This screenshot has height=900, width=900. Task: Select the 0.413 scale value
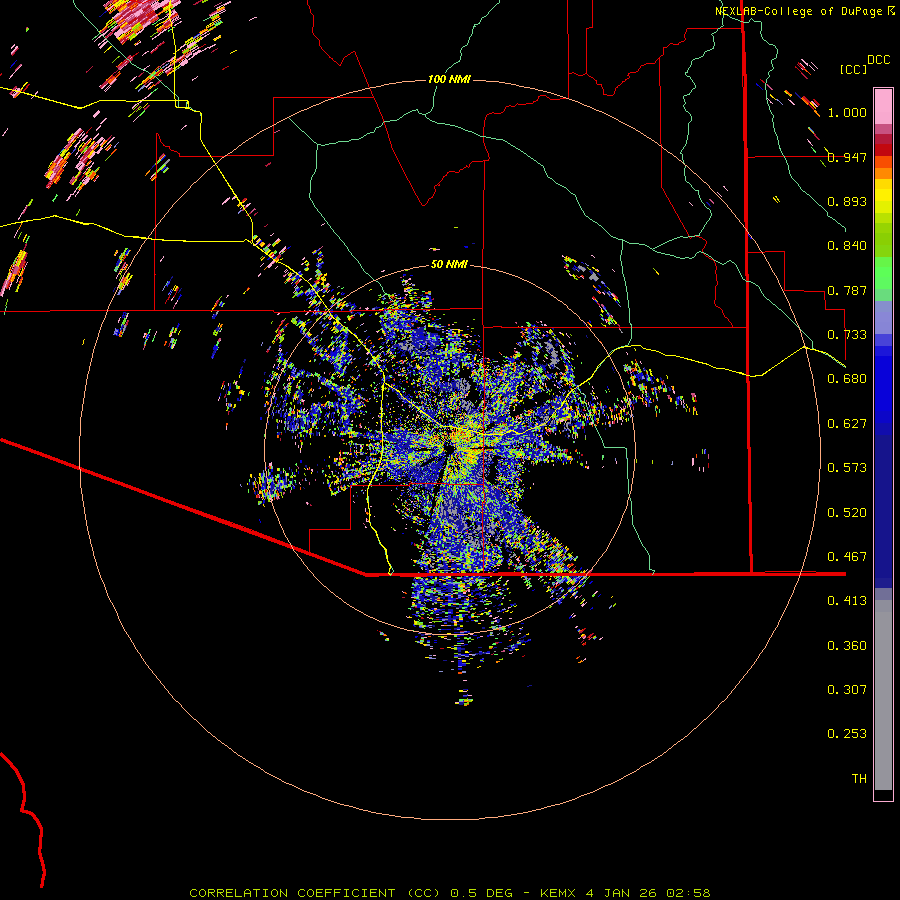coord(847,601)
